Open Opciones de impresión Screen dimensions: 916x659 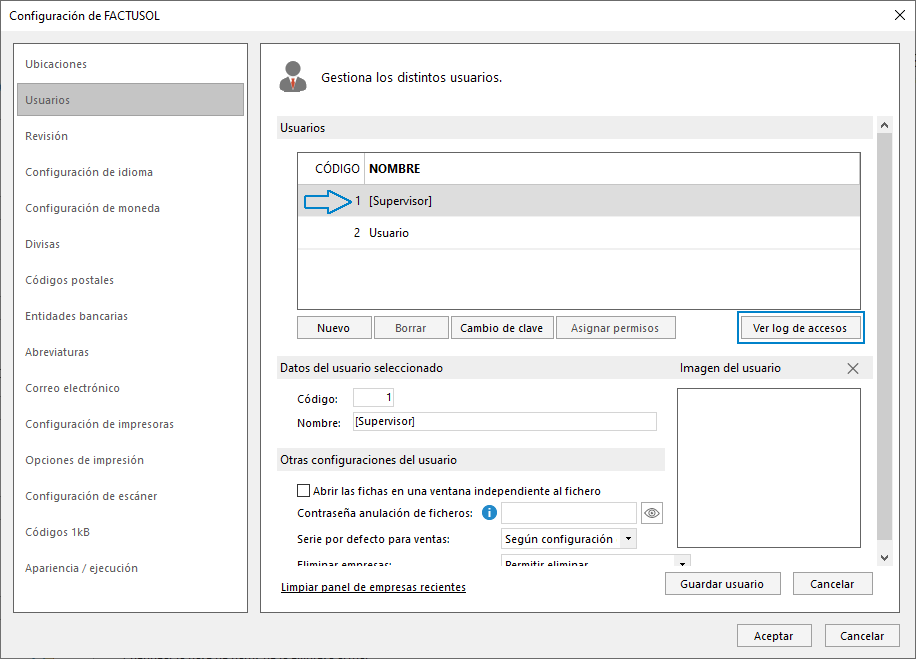tap(130, 460)
